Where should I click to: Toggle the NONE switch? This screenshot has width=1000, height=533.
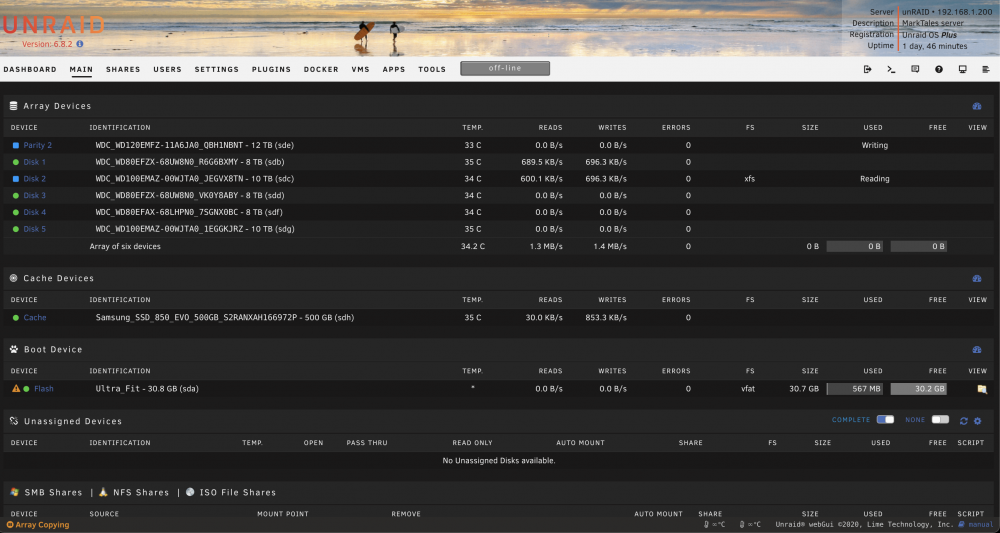[x=940, y=420]
